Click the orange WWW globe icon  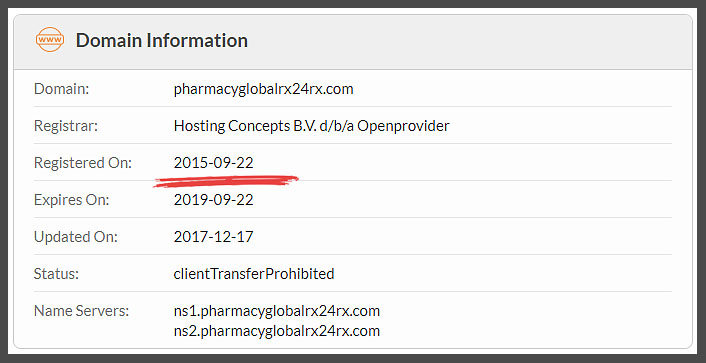pyautogui.click(x=50, y=40)
